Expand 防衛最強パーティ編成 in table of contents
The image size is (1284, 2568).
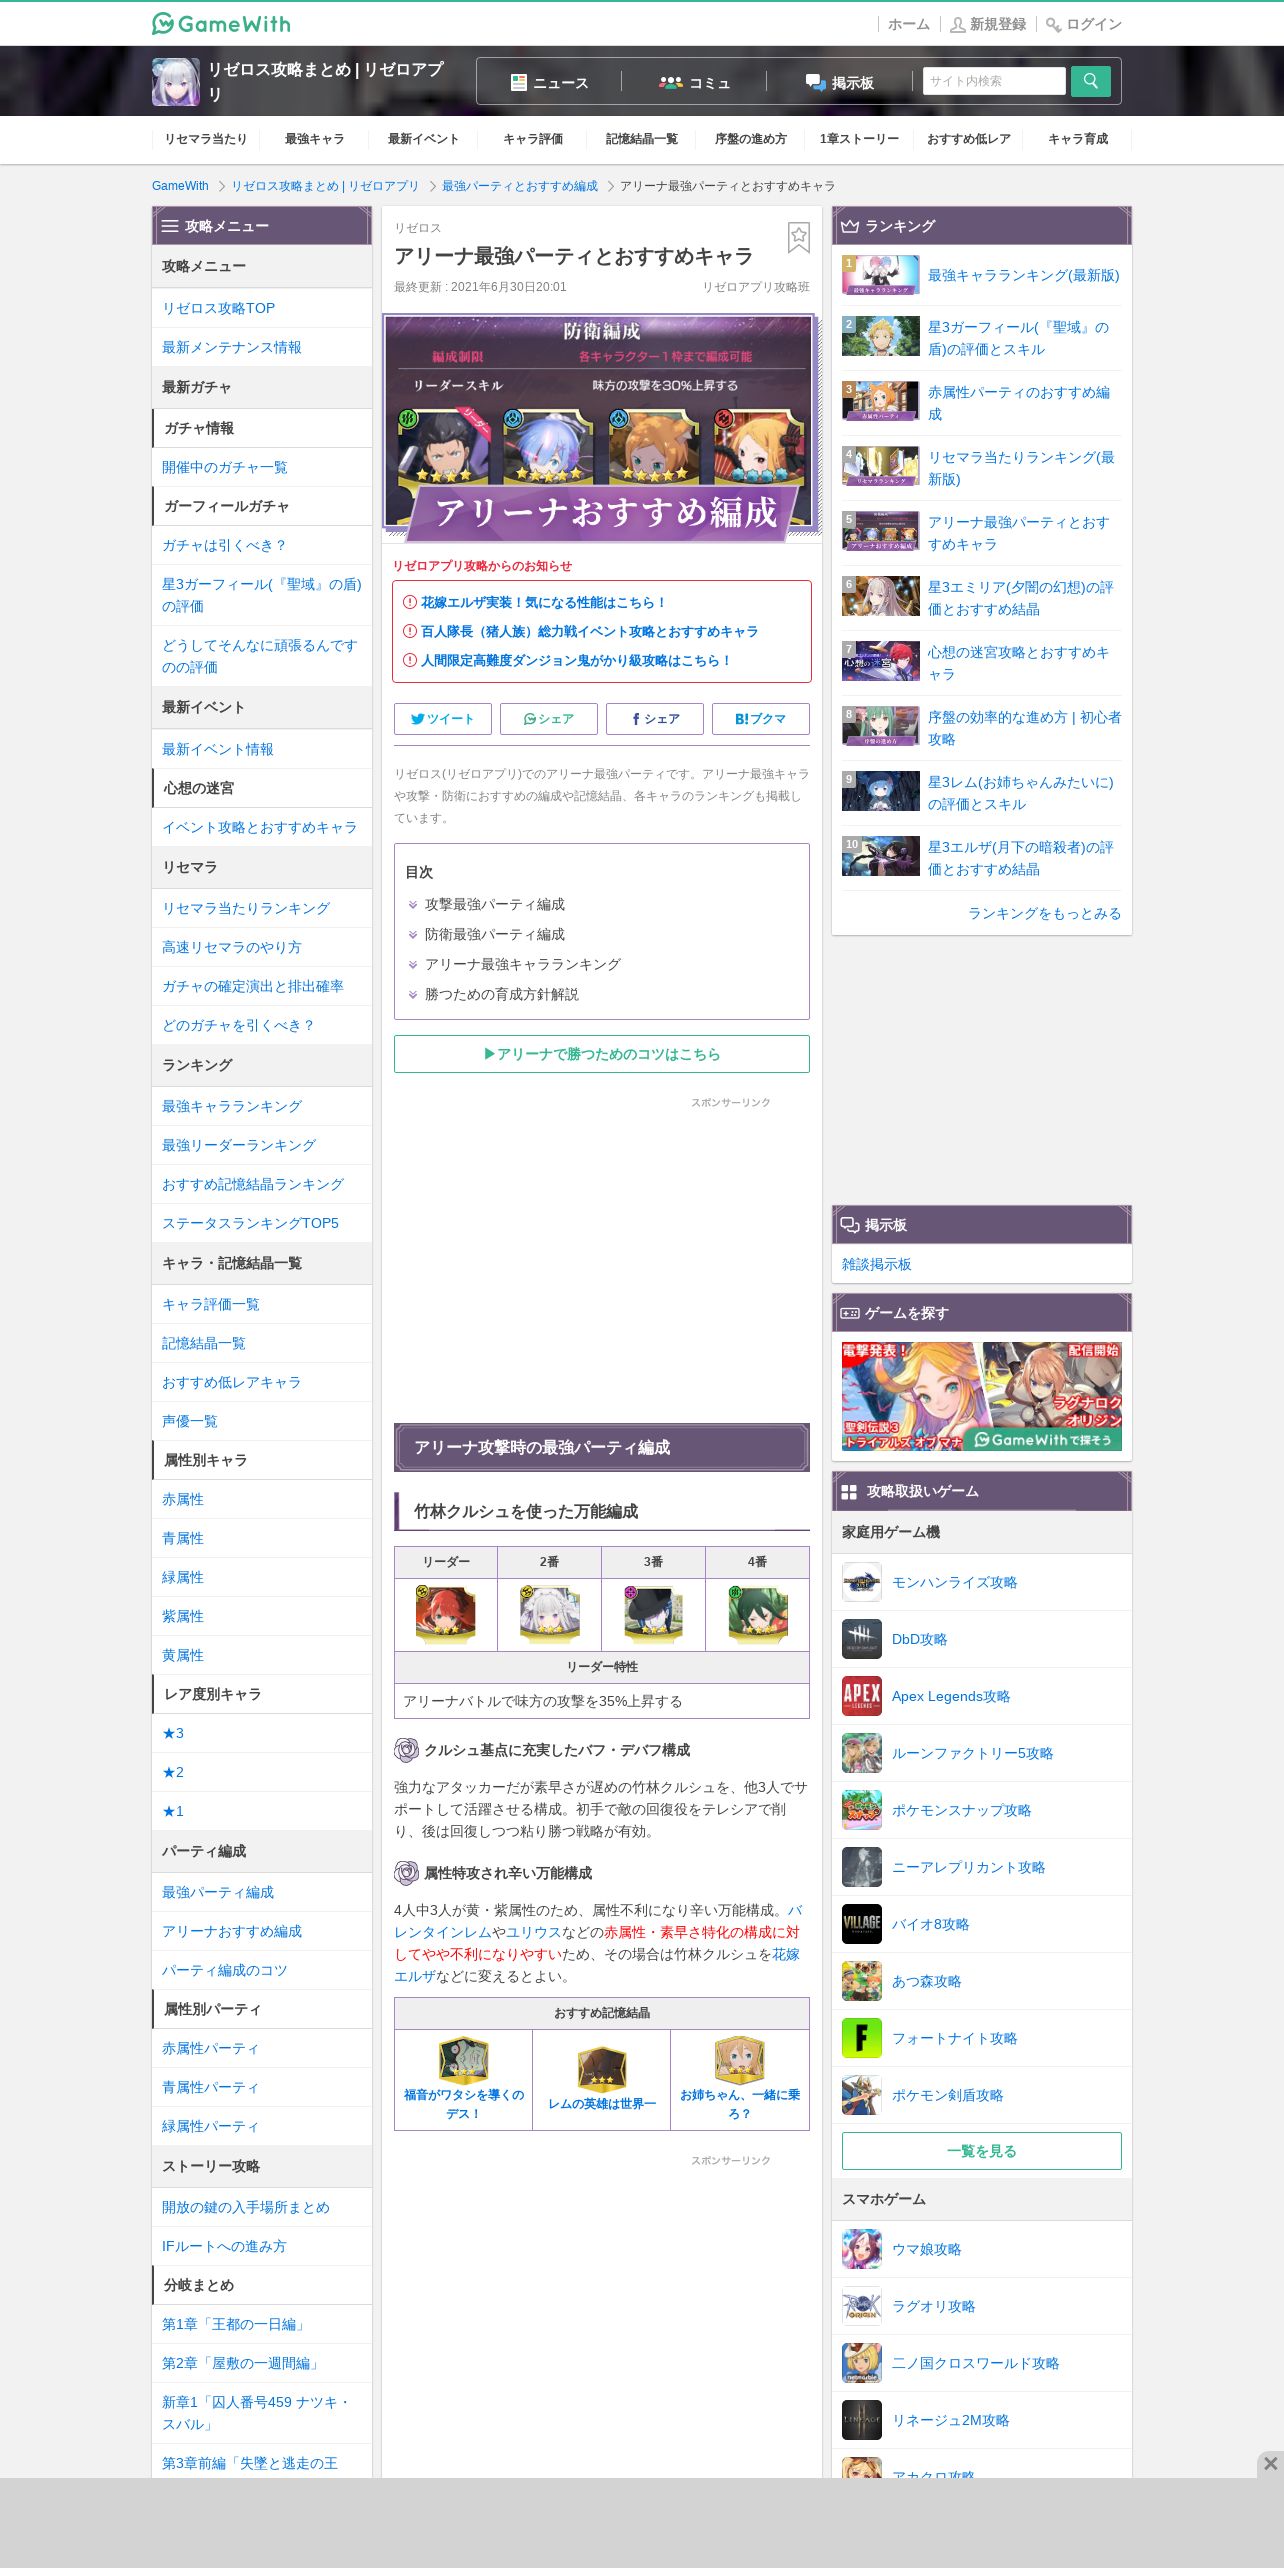click(x=494, y=934)
